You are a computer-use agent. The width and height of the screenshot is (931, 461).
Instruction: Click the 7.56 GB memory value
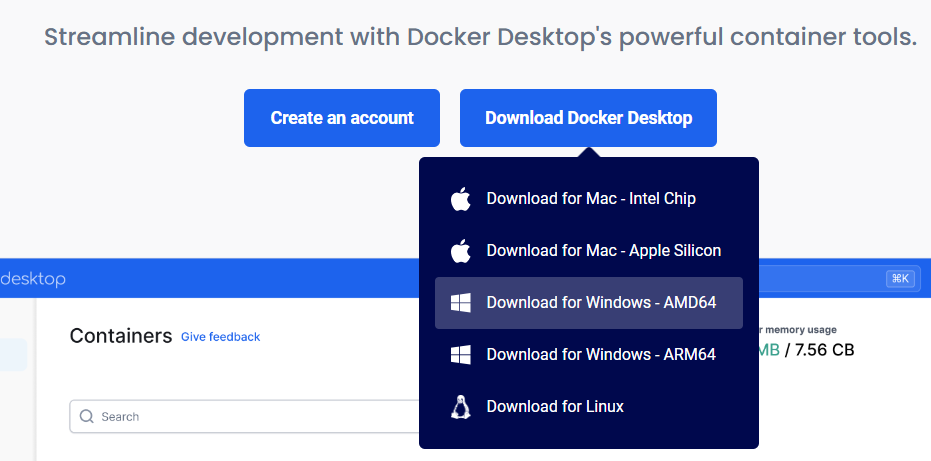pos(824,350)
